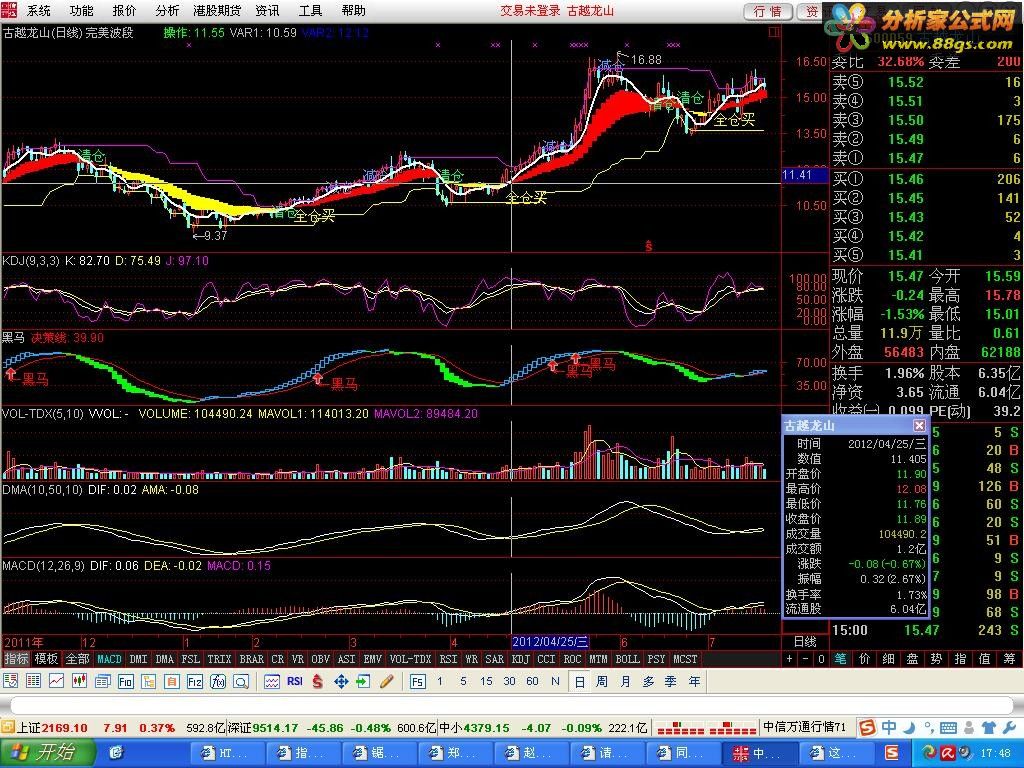Image resolution: width=1024 pixels, height=768 pixels.
Task: Click the stacked windows toolbar icon
Action: [x=103, y=682]
